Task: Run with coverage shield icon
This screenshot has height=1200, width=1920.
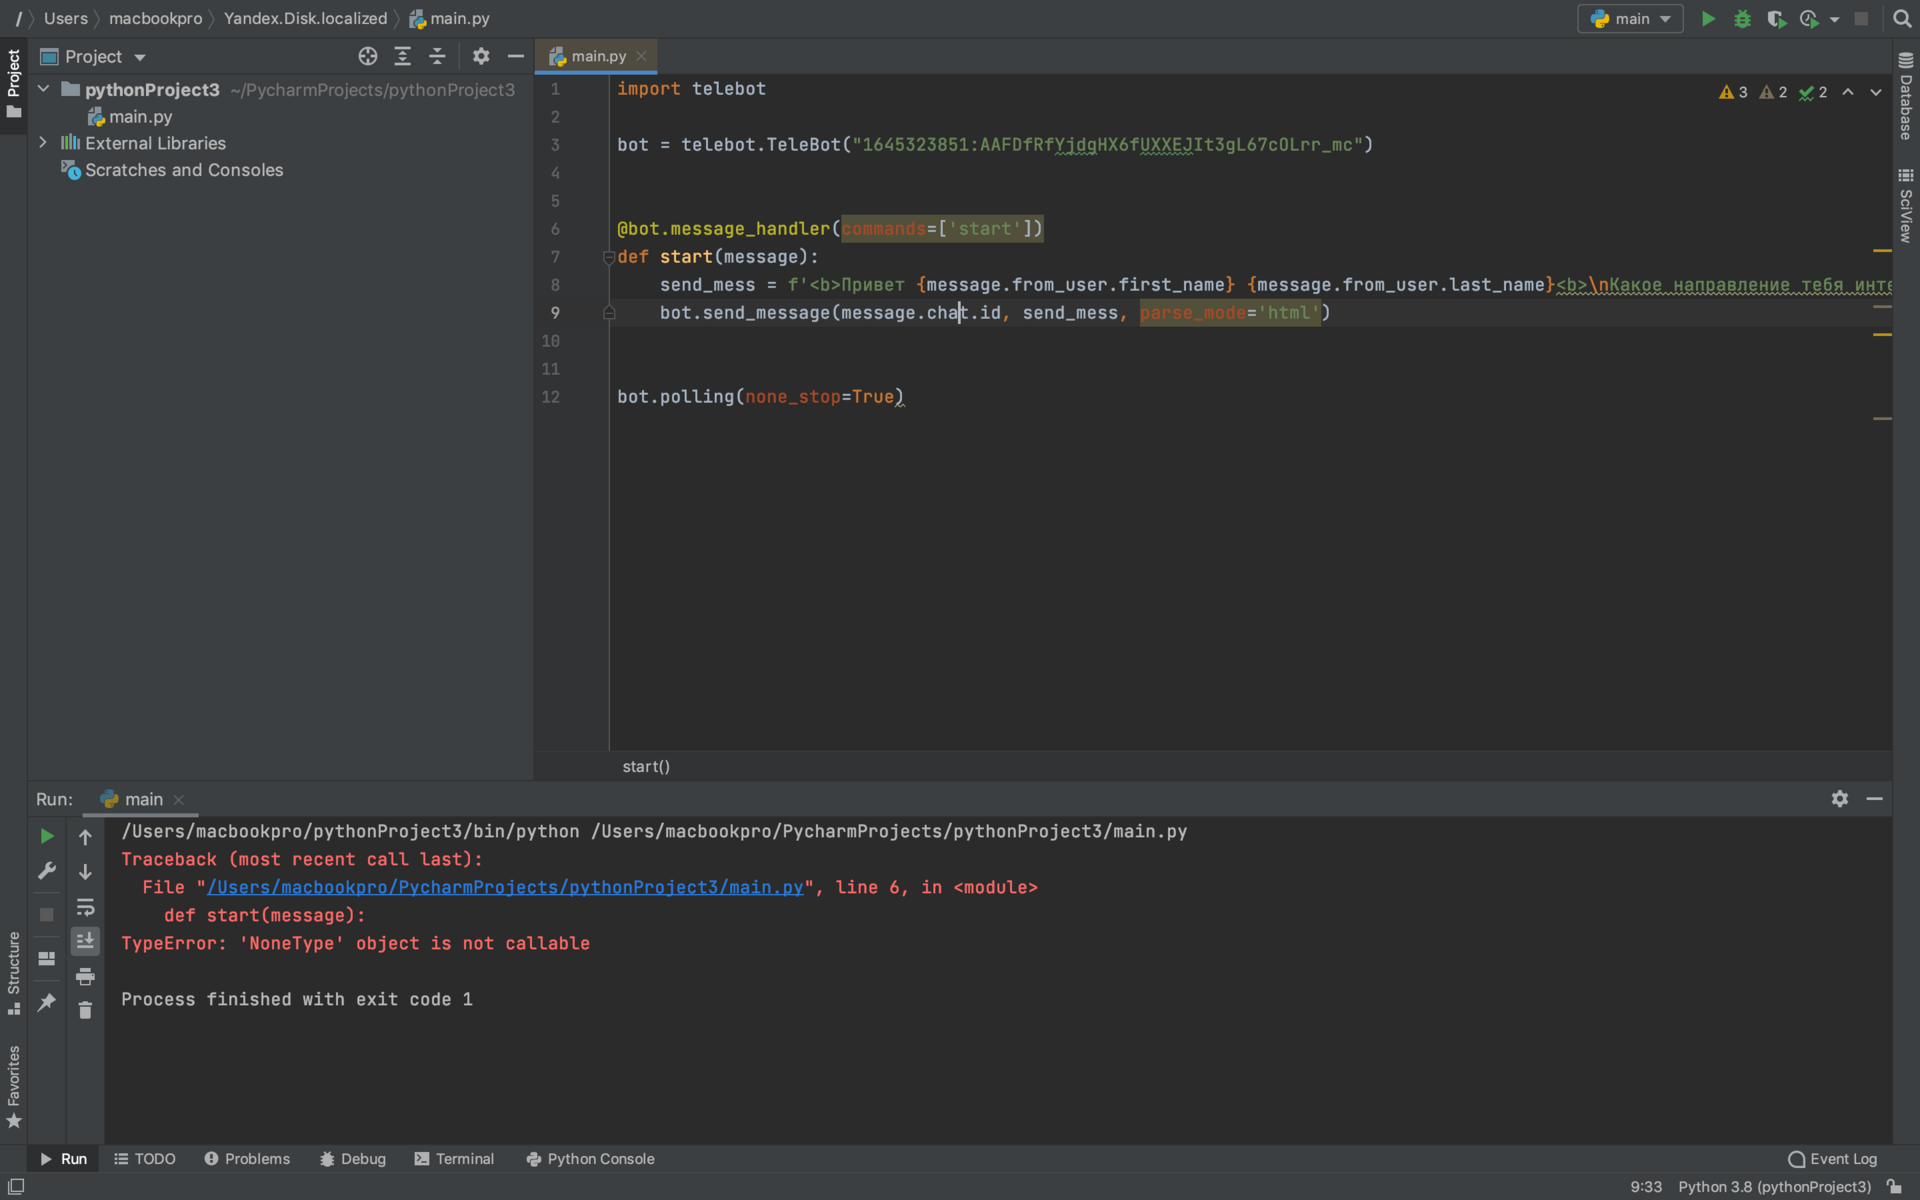Action: click(1776, 19)
